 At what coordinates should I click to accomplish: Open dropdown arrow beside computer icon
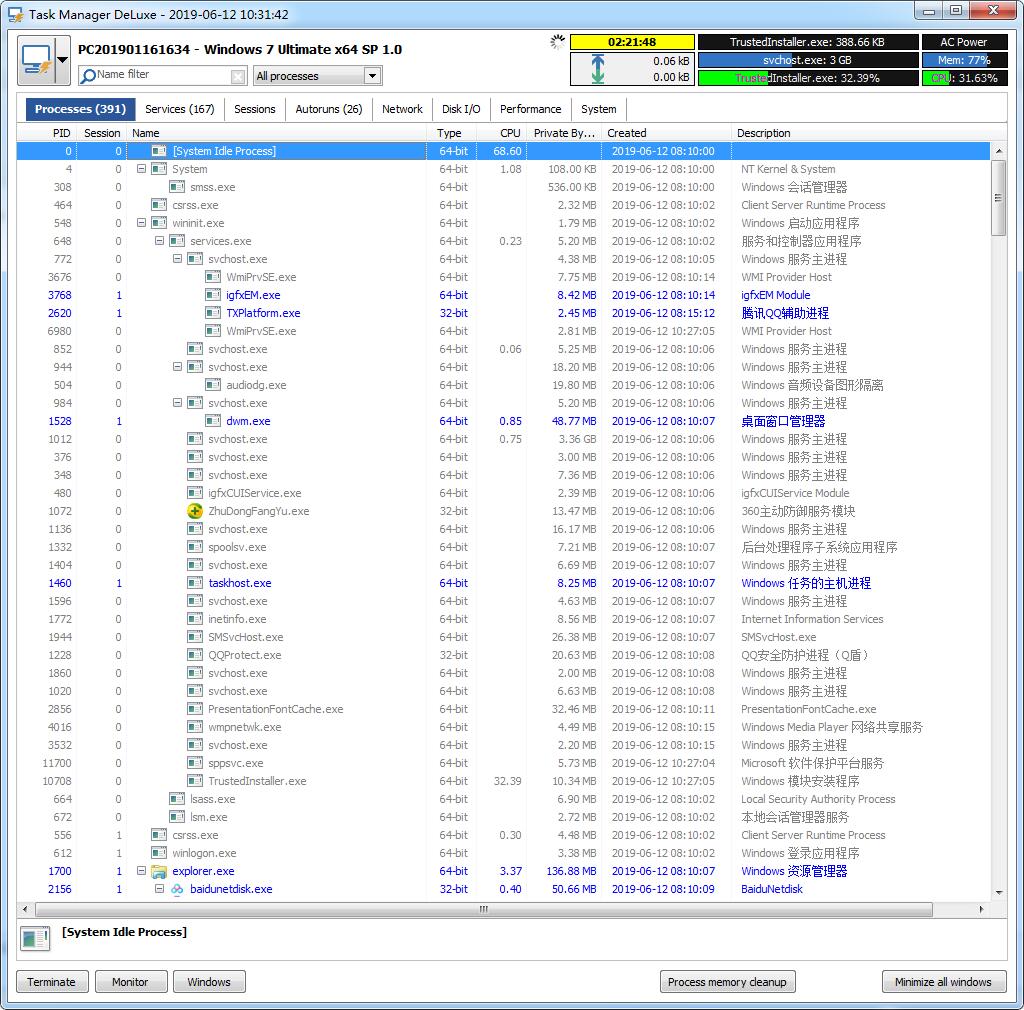(62, 60)
